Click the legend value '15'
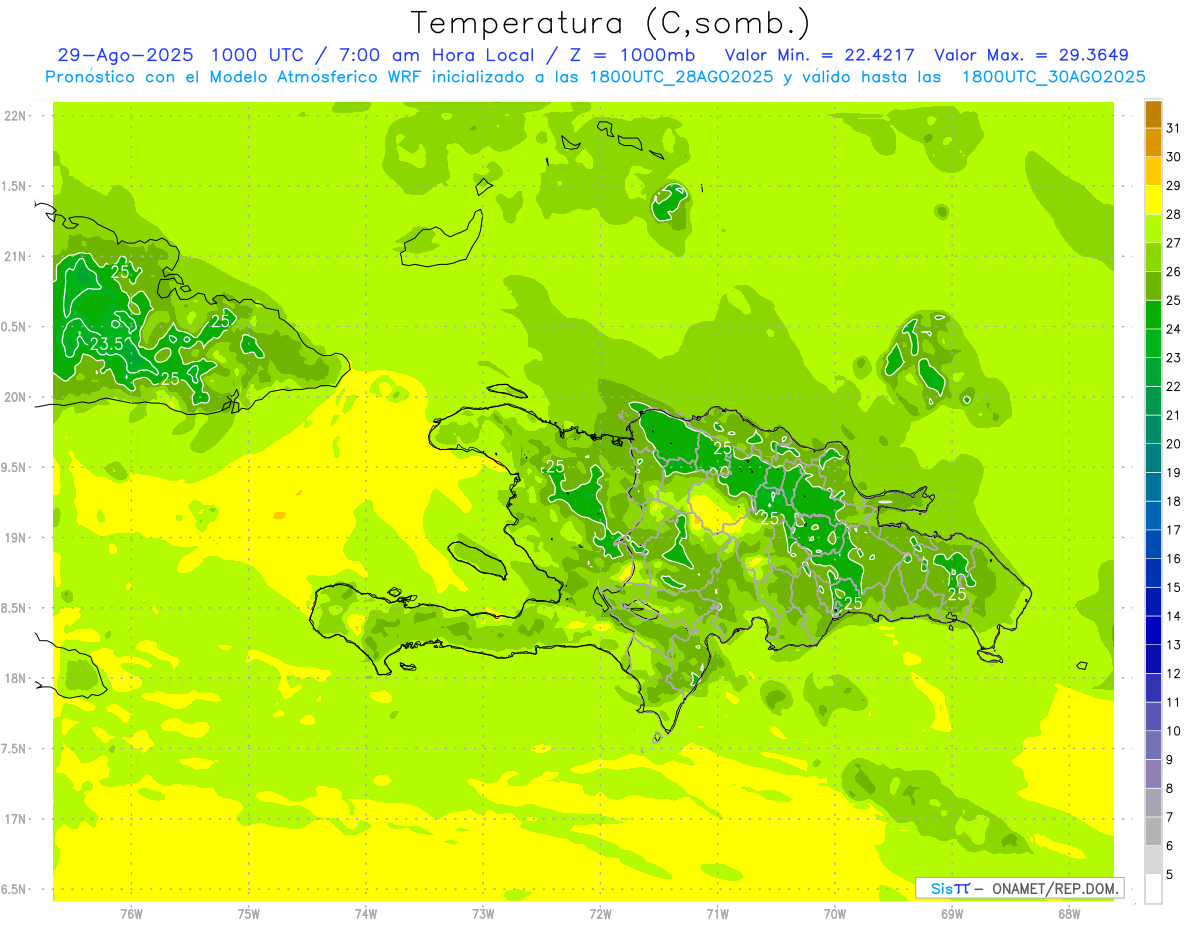The image size is (1200, 927). pos(1174,587)
